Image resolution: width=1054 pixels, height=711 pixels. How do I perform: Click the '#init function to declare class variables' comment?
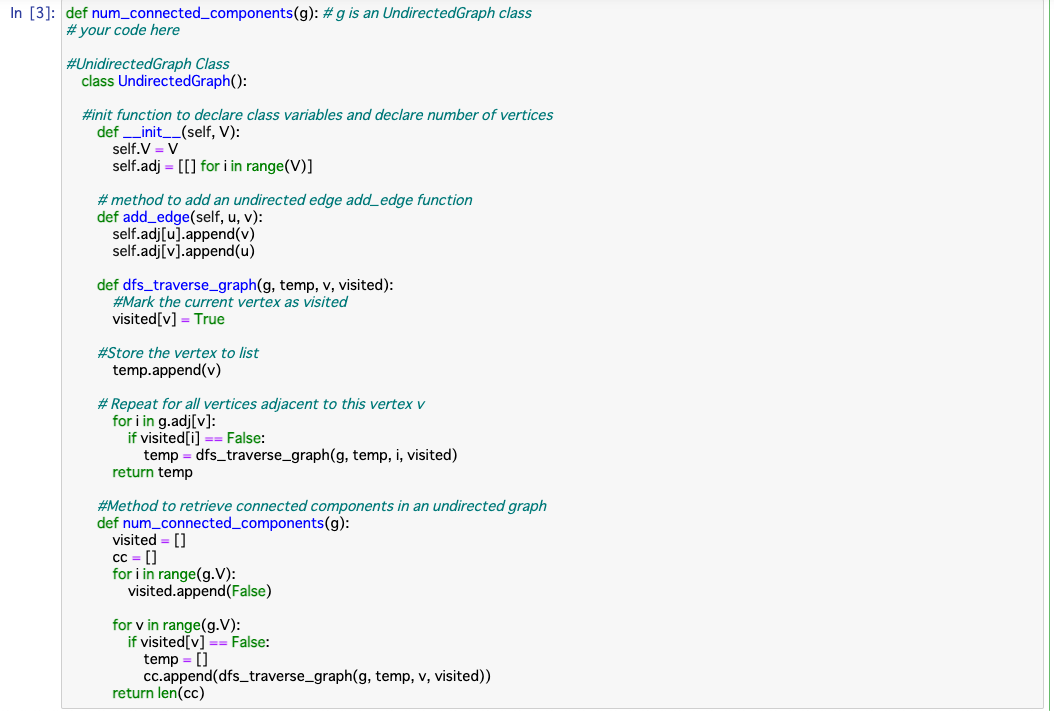click(317, 116)
